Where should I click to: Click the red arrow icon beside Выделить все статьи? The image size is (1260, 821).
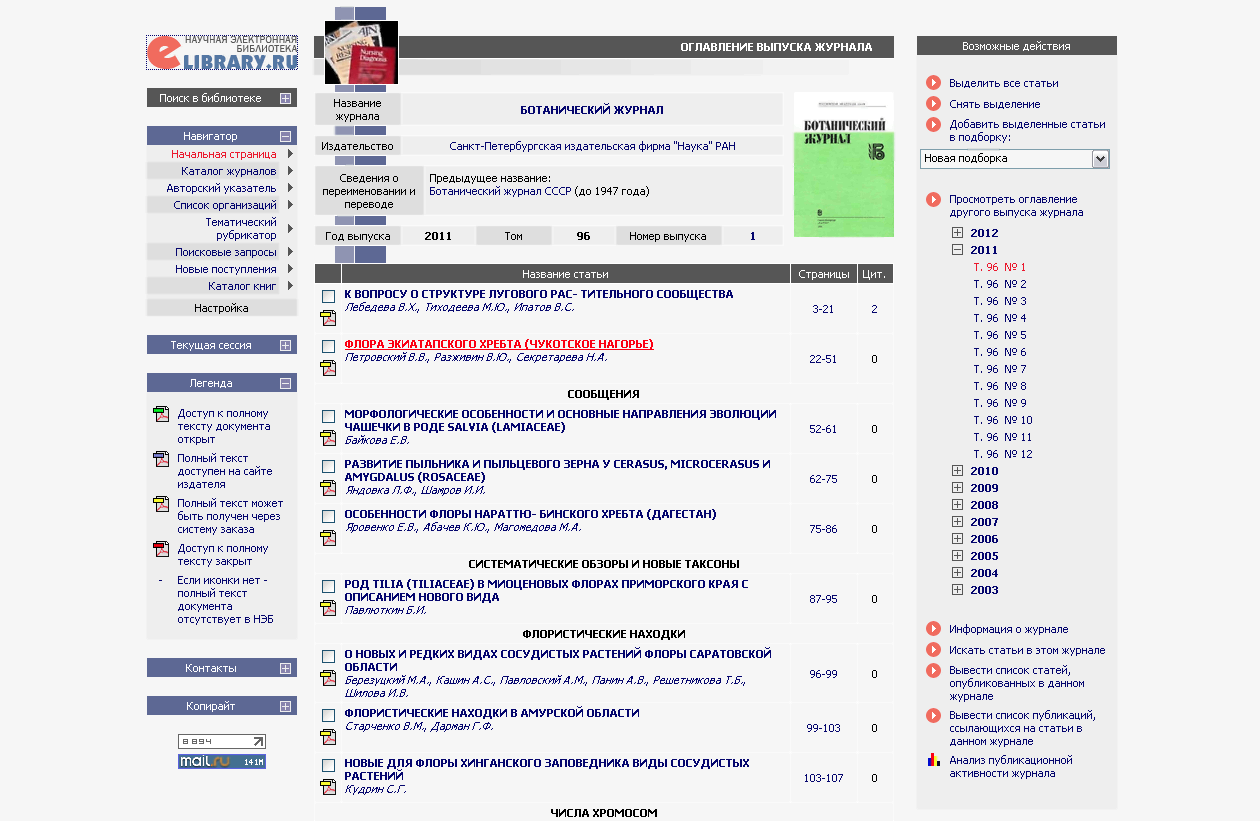pos(933,83)
